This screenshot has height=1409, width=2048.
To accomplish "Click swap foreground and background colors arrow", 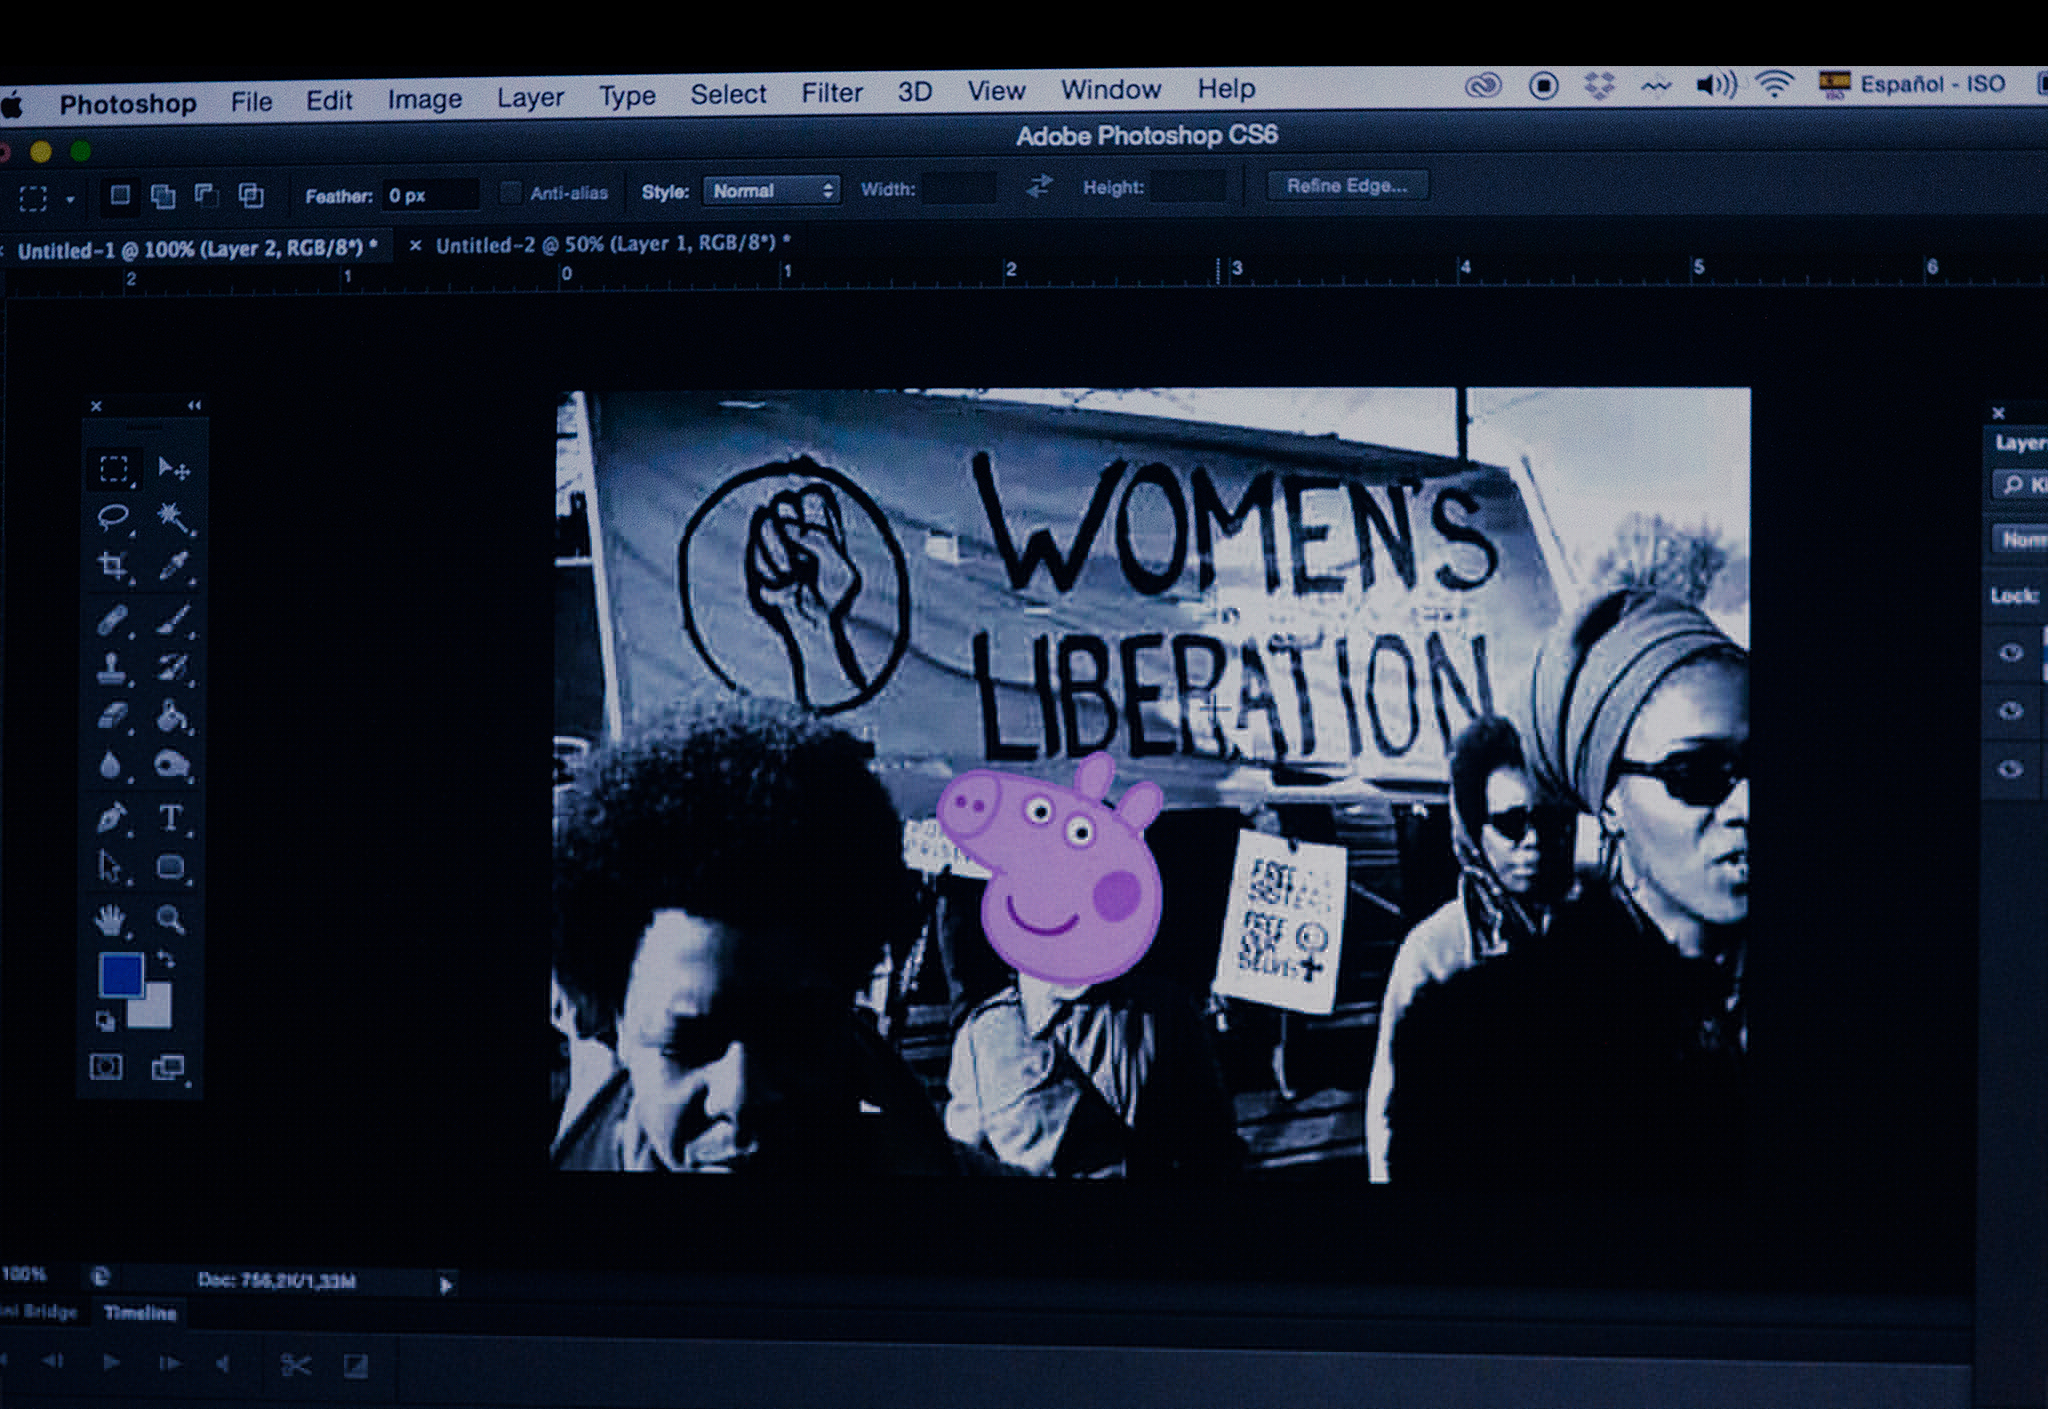I will click(x=166, y=960).
